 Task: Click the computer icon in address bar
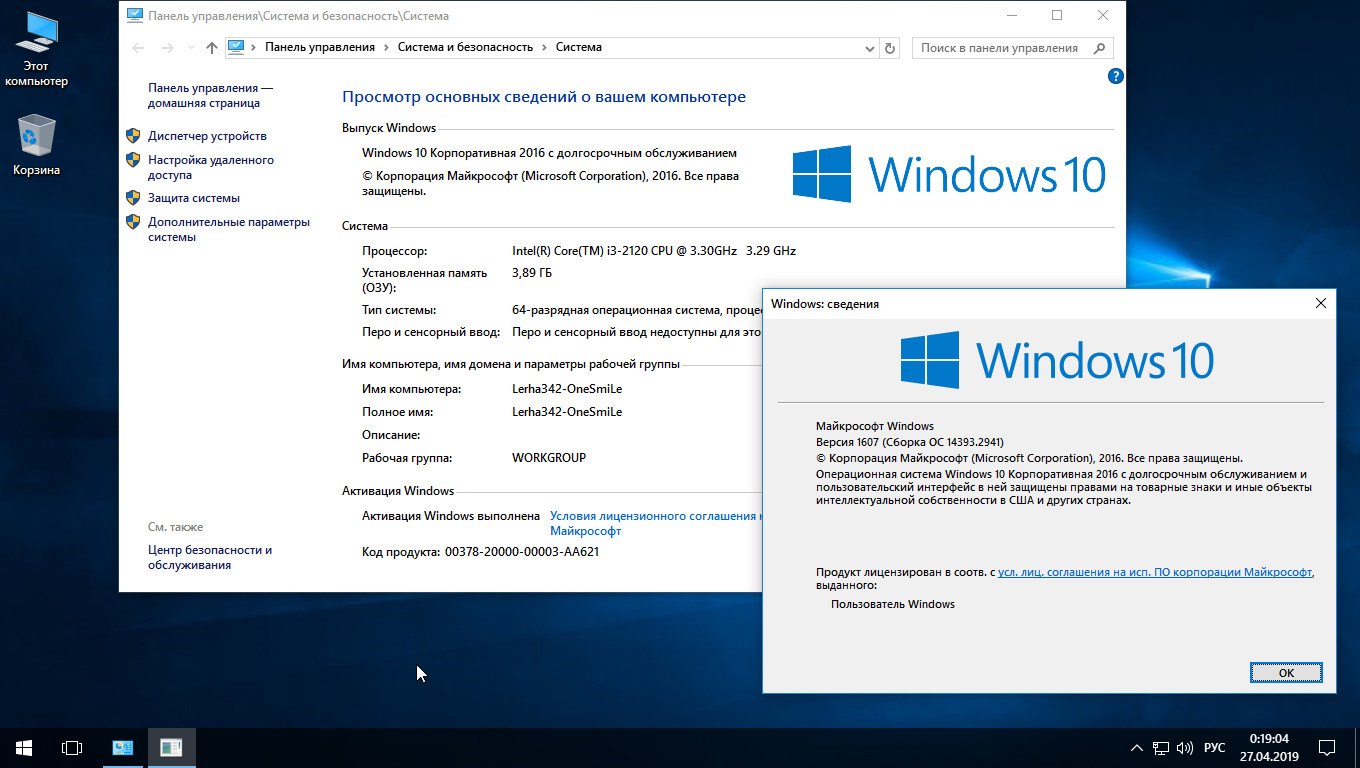click(x=236, y=47)
